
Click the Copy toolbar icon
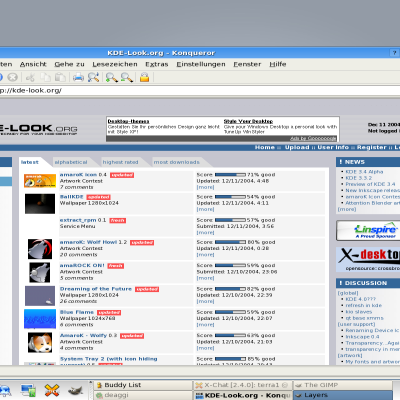point(45,77)
